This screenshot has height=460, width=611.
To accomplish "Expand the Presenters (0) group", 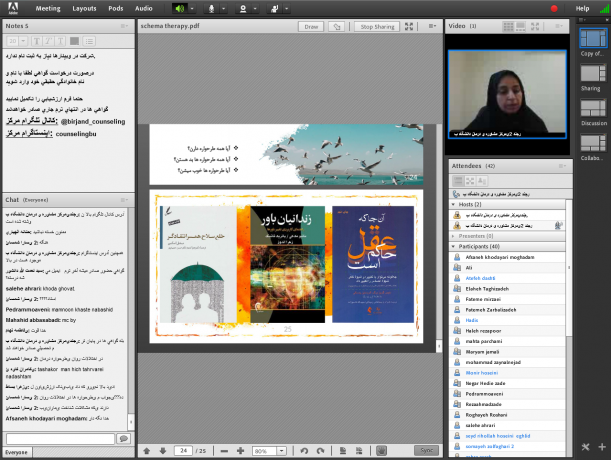I will pos(453,236).
